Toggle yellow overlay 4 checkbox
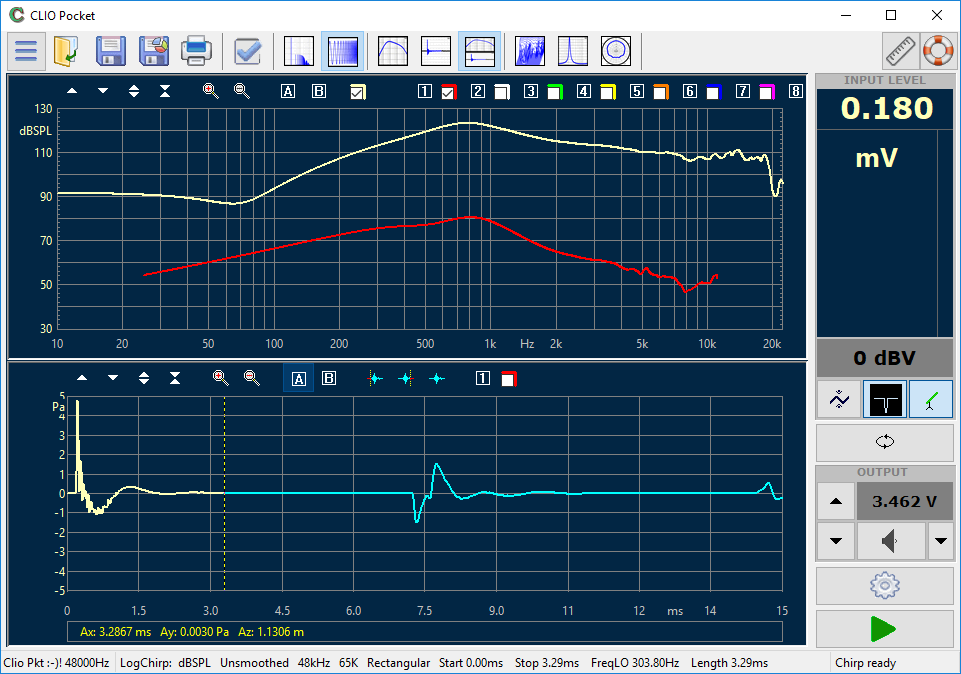Viewport: 961px width, 674px height. [x=608, y=92]
